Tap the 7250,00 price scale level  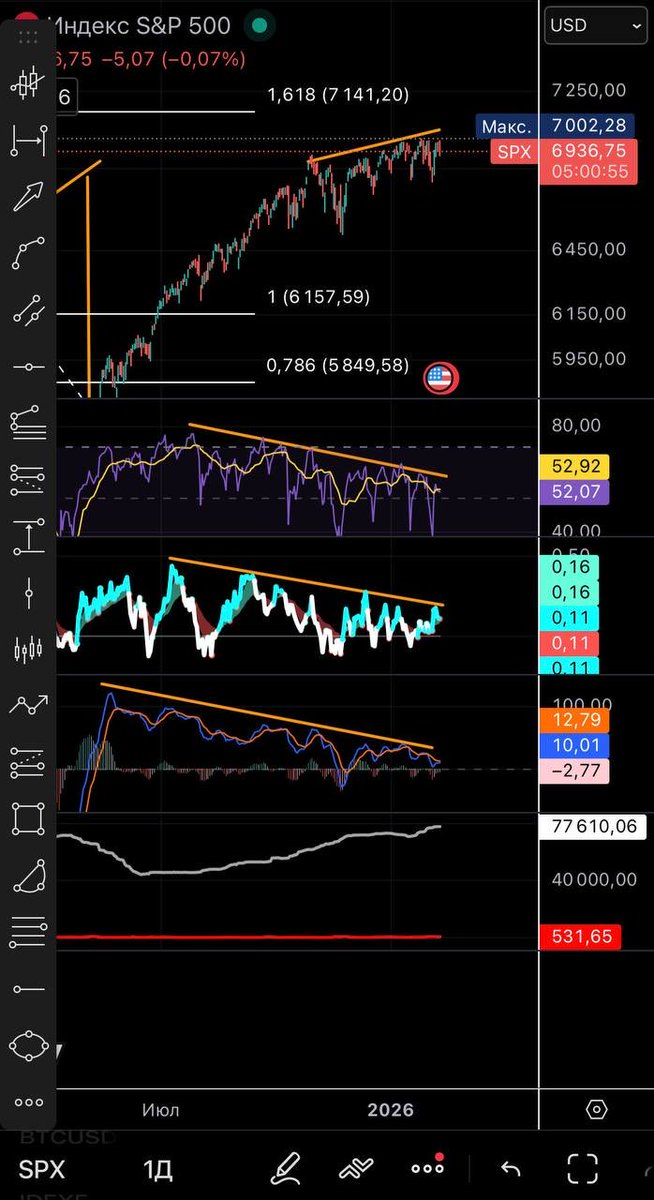[590, 90]
